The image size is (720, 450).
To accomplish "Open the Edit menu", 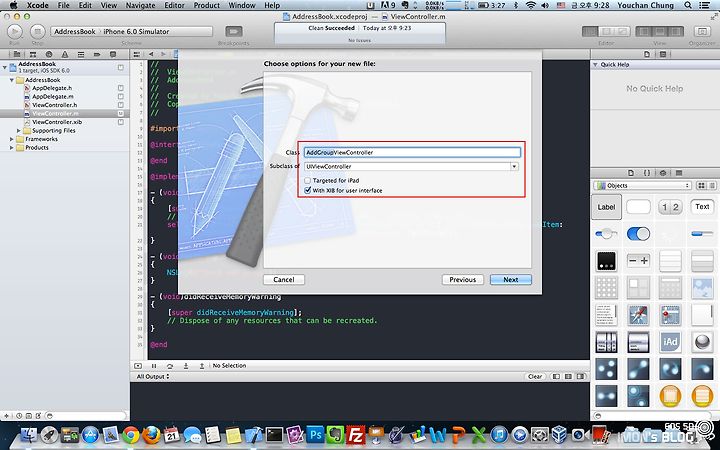I will pyautogui.click(x=85, y=6).
